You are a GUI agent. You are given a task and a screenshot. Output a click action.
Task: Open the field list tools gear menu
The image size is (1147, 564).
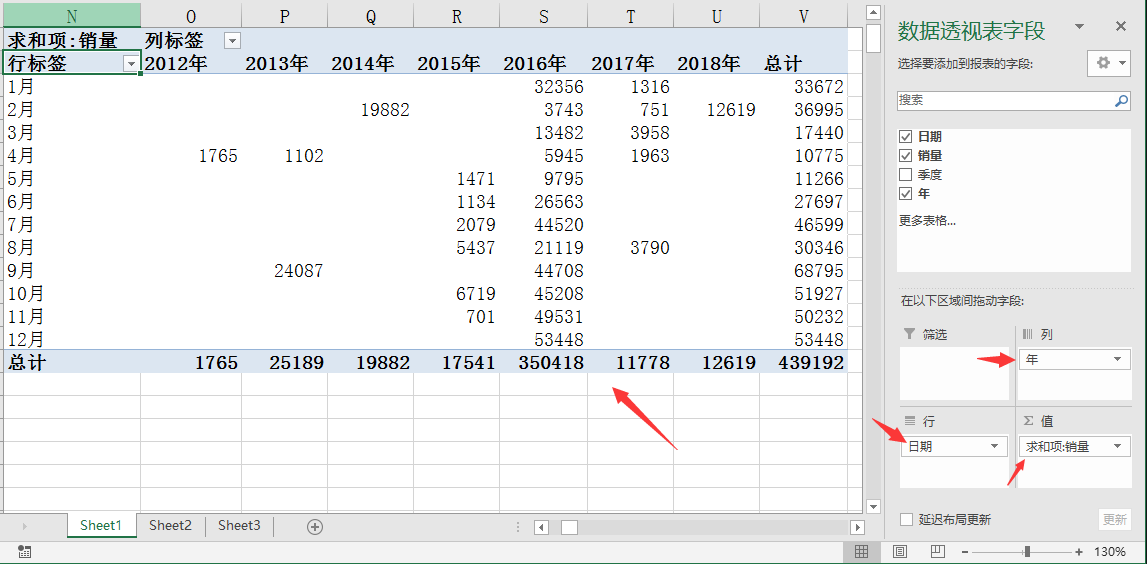1109,63
